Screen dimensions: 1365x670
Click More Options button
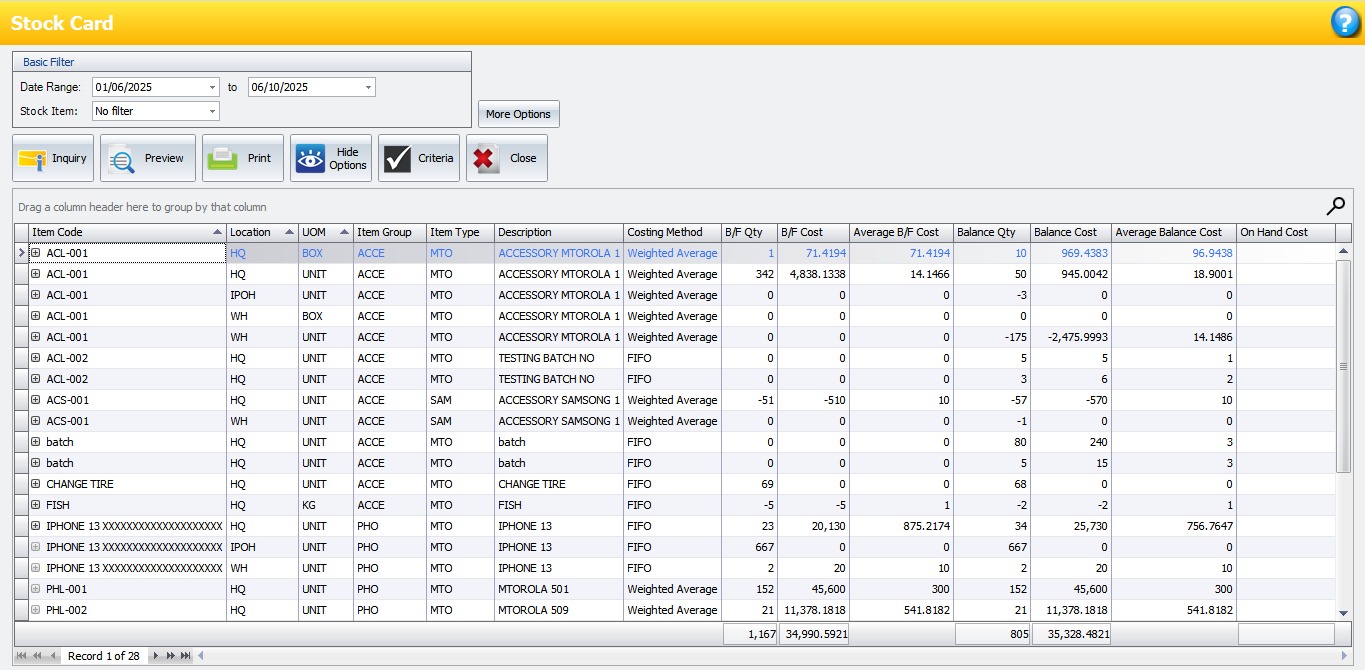point(518,114)
